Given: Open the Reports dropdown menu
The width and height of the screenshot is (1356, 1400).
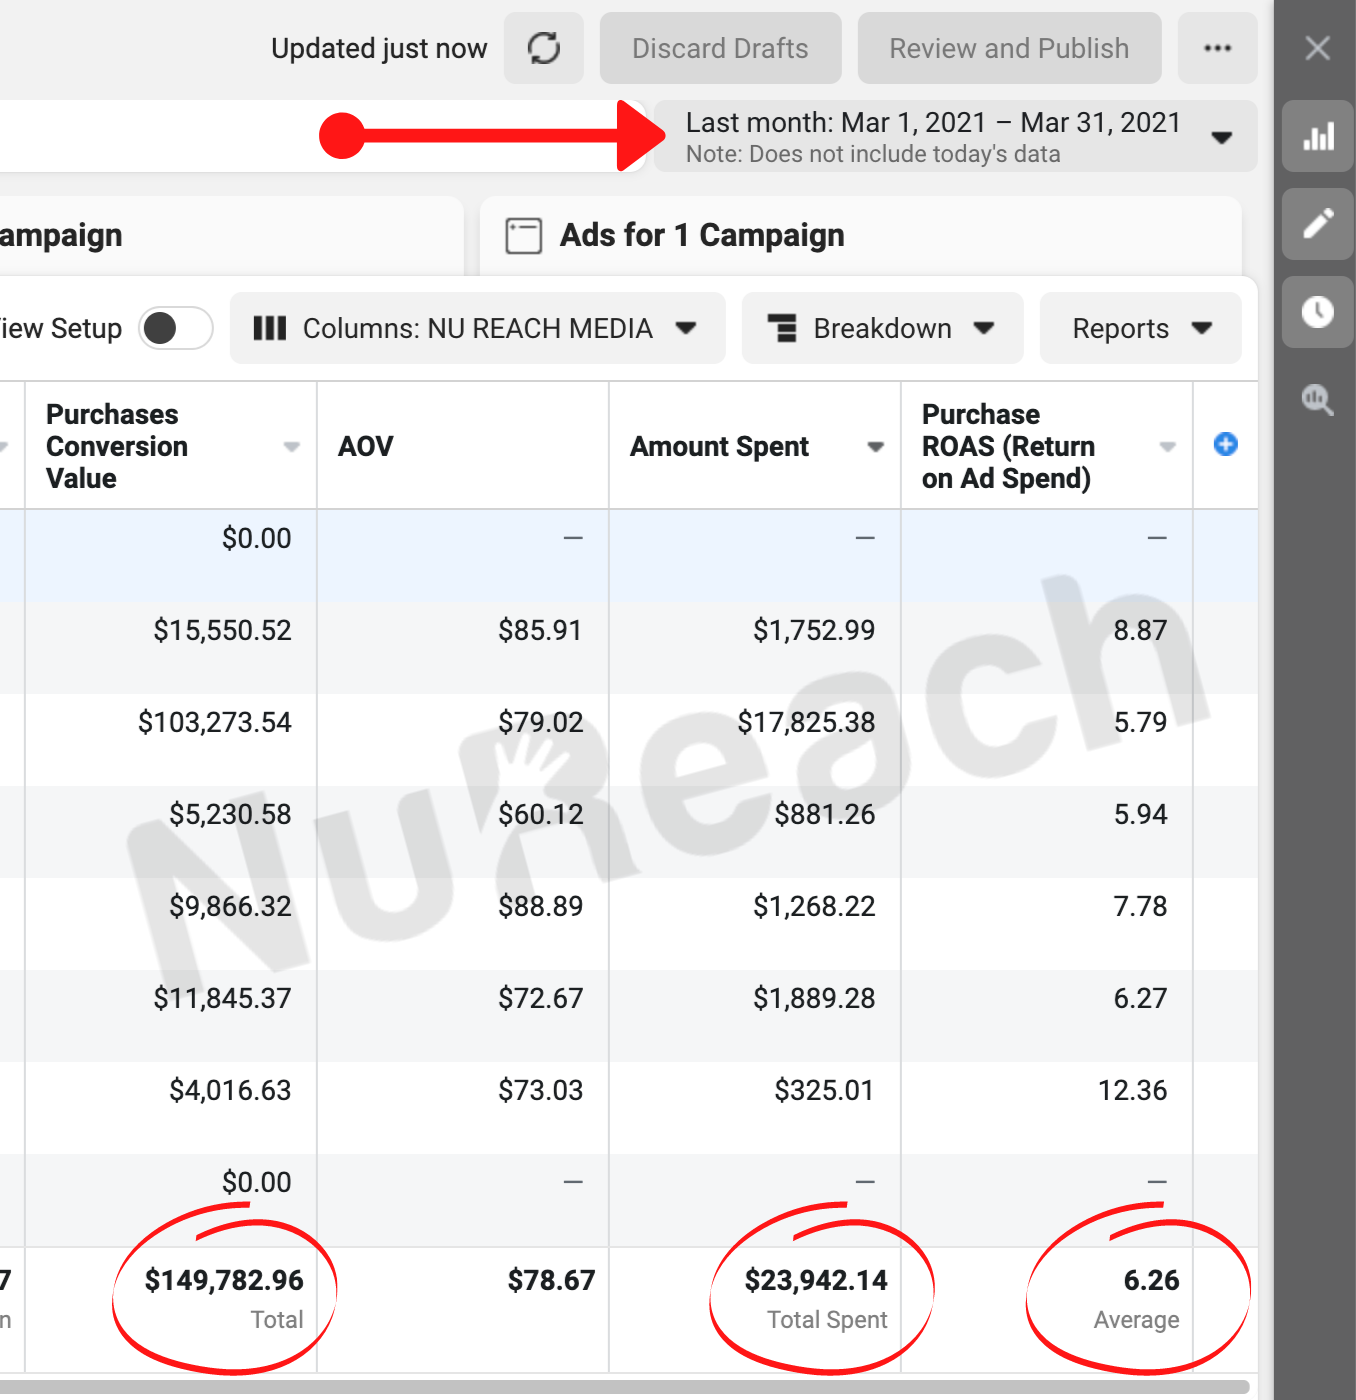Looking at the screenshot, I should tap(1140, 328).
